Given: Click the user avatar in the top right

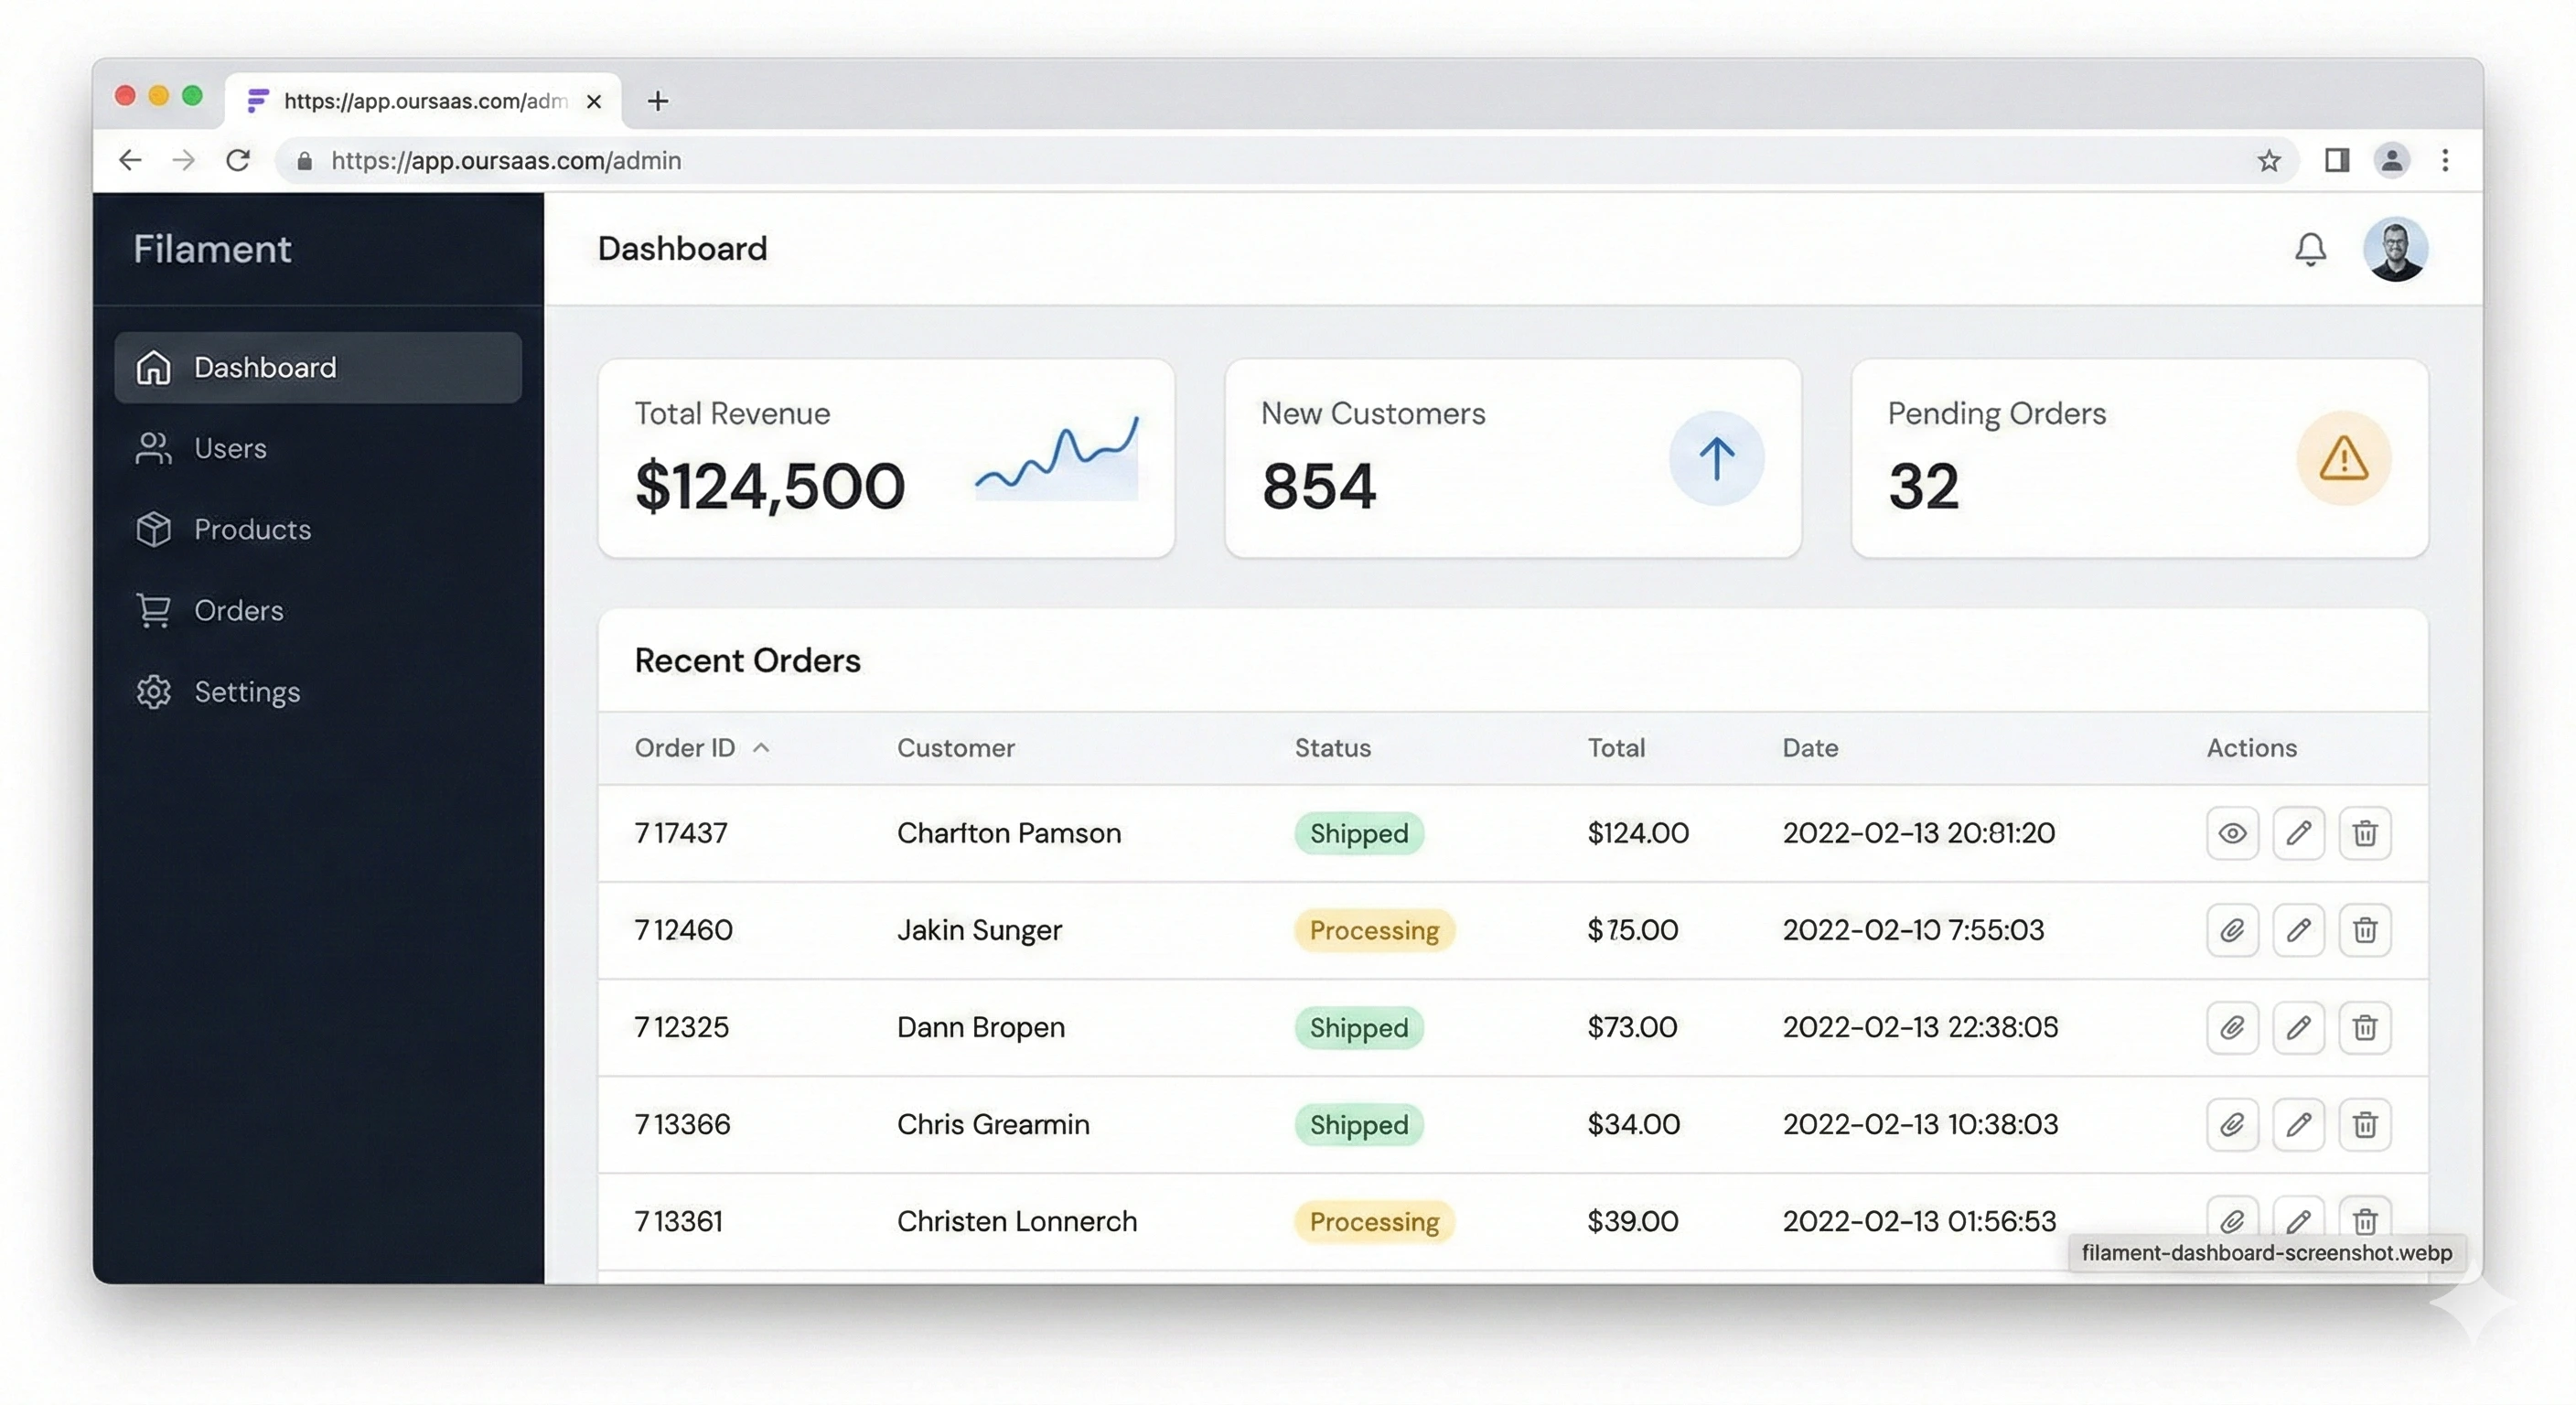Looking at the screenshot, I should click(2396, 249).
